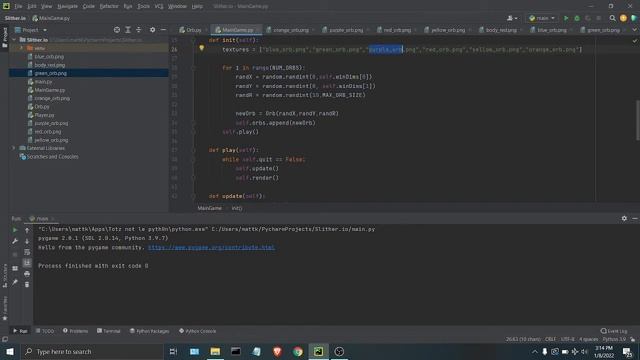Show hidden editor tabs dropdown chevron
Viewport: 640px width, 360px height.
(x=634, y=30)
